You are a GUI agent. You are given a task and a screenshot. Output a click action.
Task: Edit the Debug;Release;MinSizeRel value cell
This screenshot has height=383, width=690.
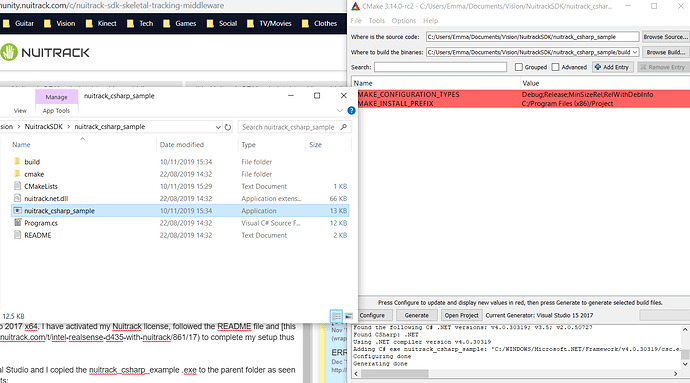pos(587,94)
